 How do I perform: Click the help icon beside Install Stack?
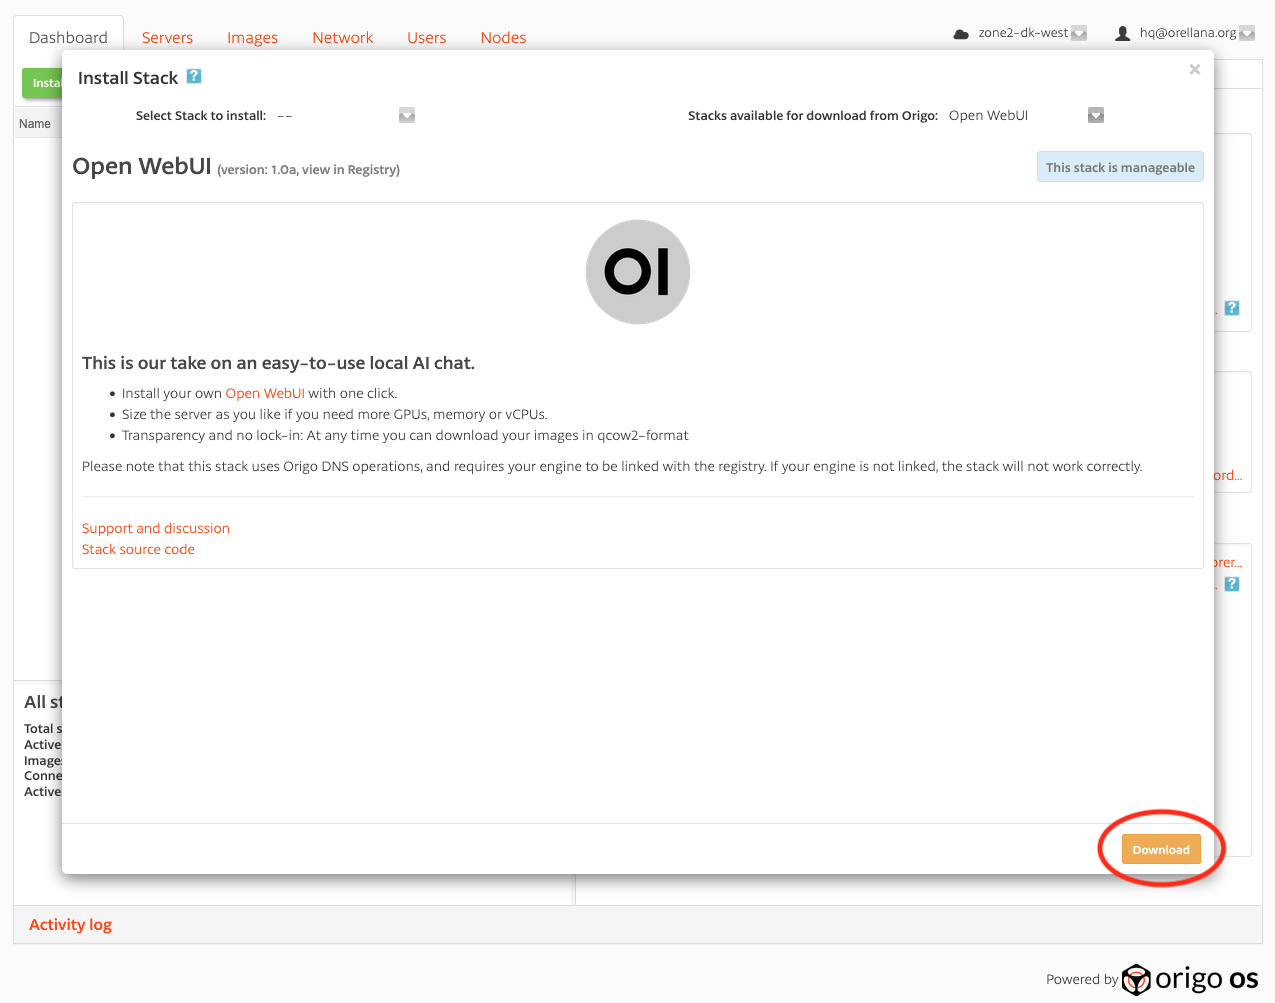[x=194, y=76]
